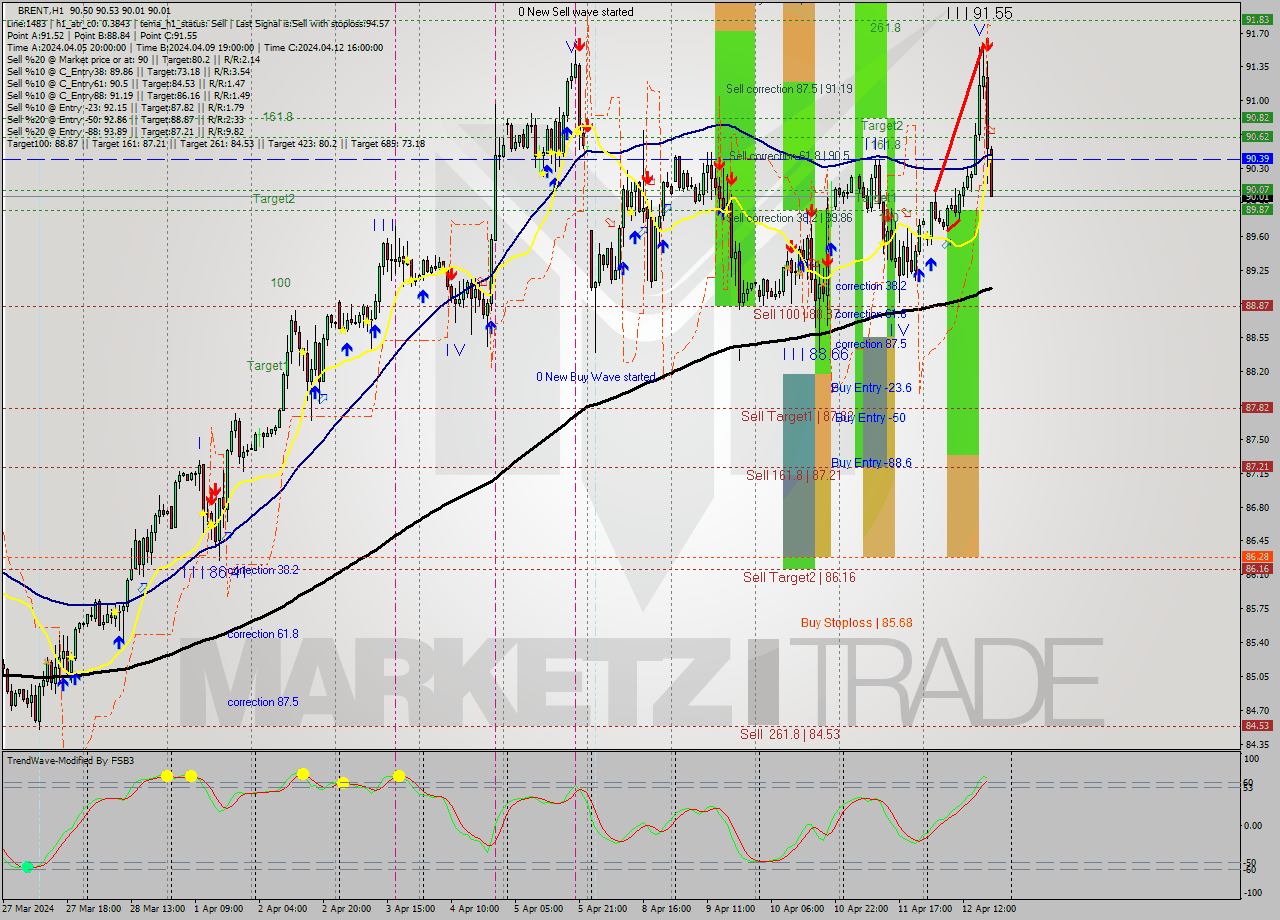Click the red 88.87 price tag

point(1257,306)
